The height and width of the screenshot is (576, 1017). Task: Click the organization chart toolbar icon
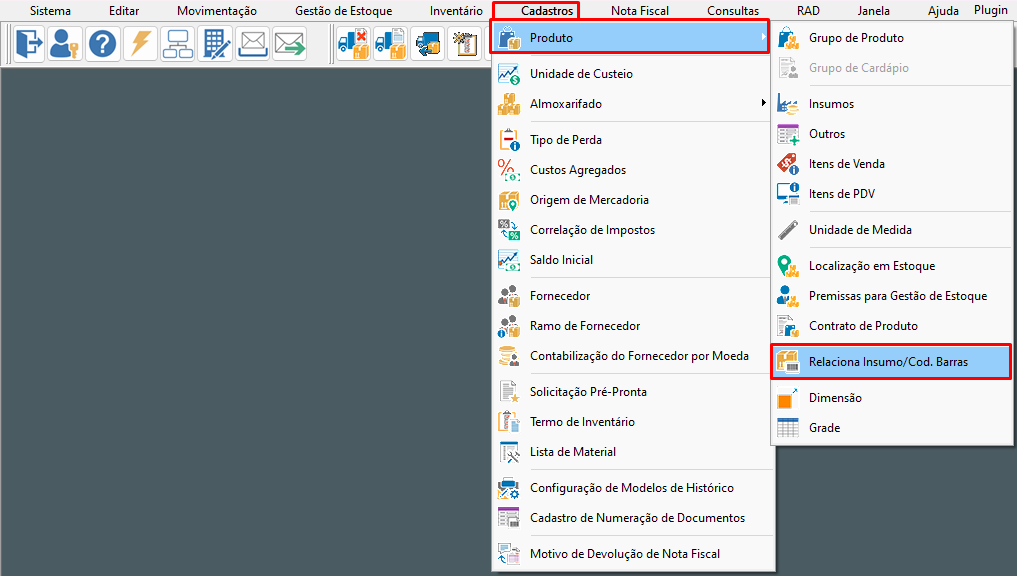(x=178, y=44)
